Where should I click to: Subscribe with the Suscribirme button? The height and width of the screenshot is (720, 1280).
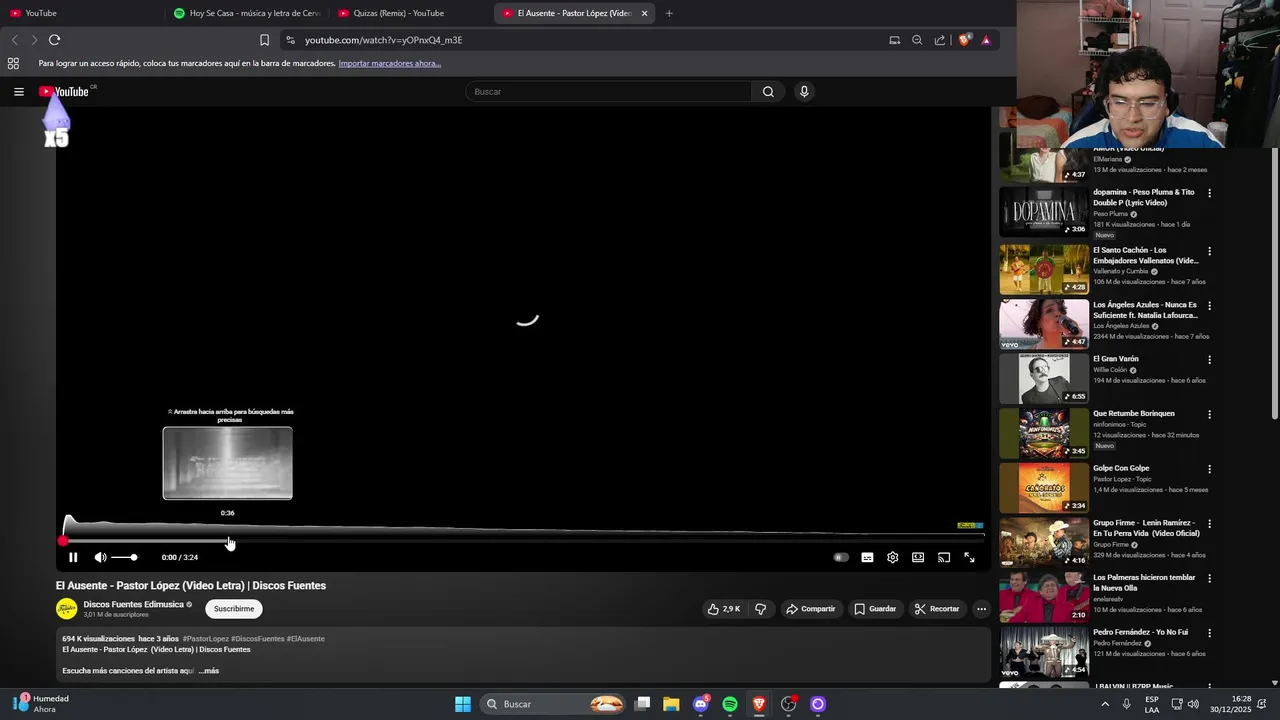tap(234, 608)
